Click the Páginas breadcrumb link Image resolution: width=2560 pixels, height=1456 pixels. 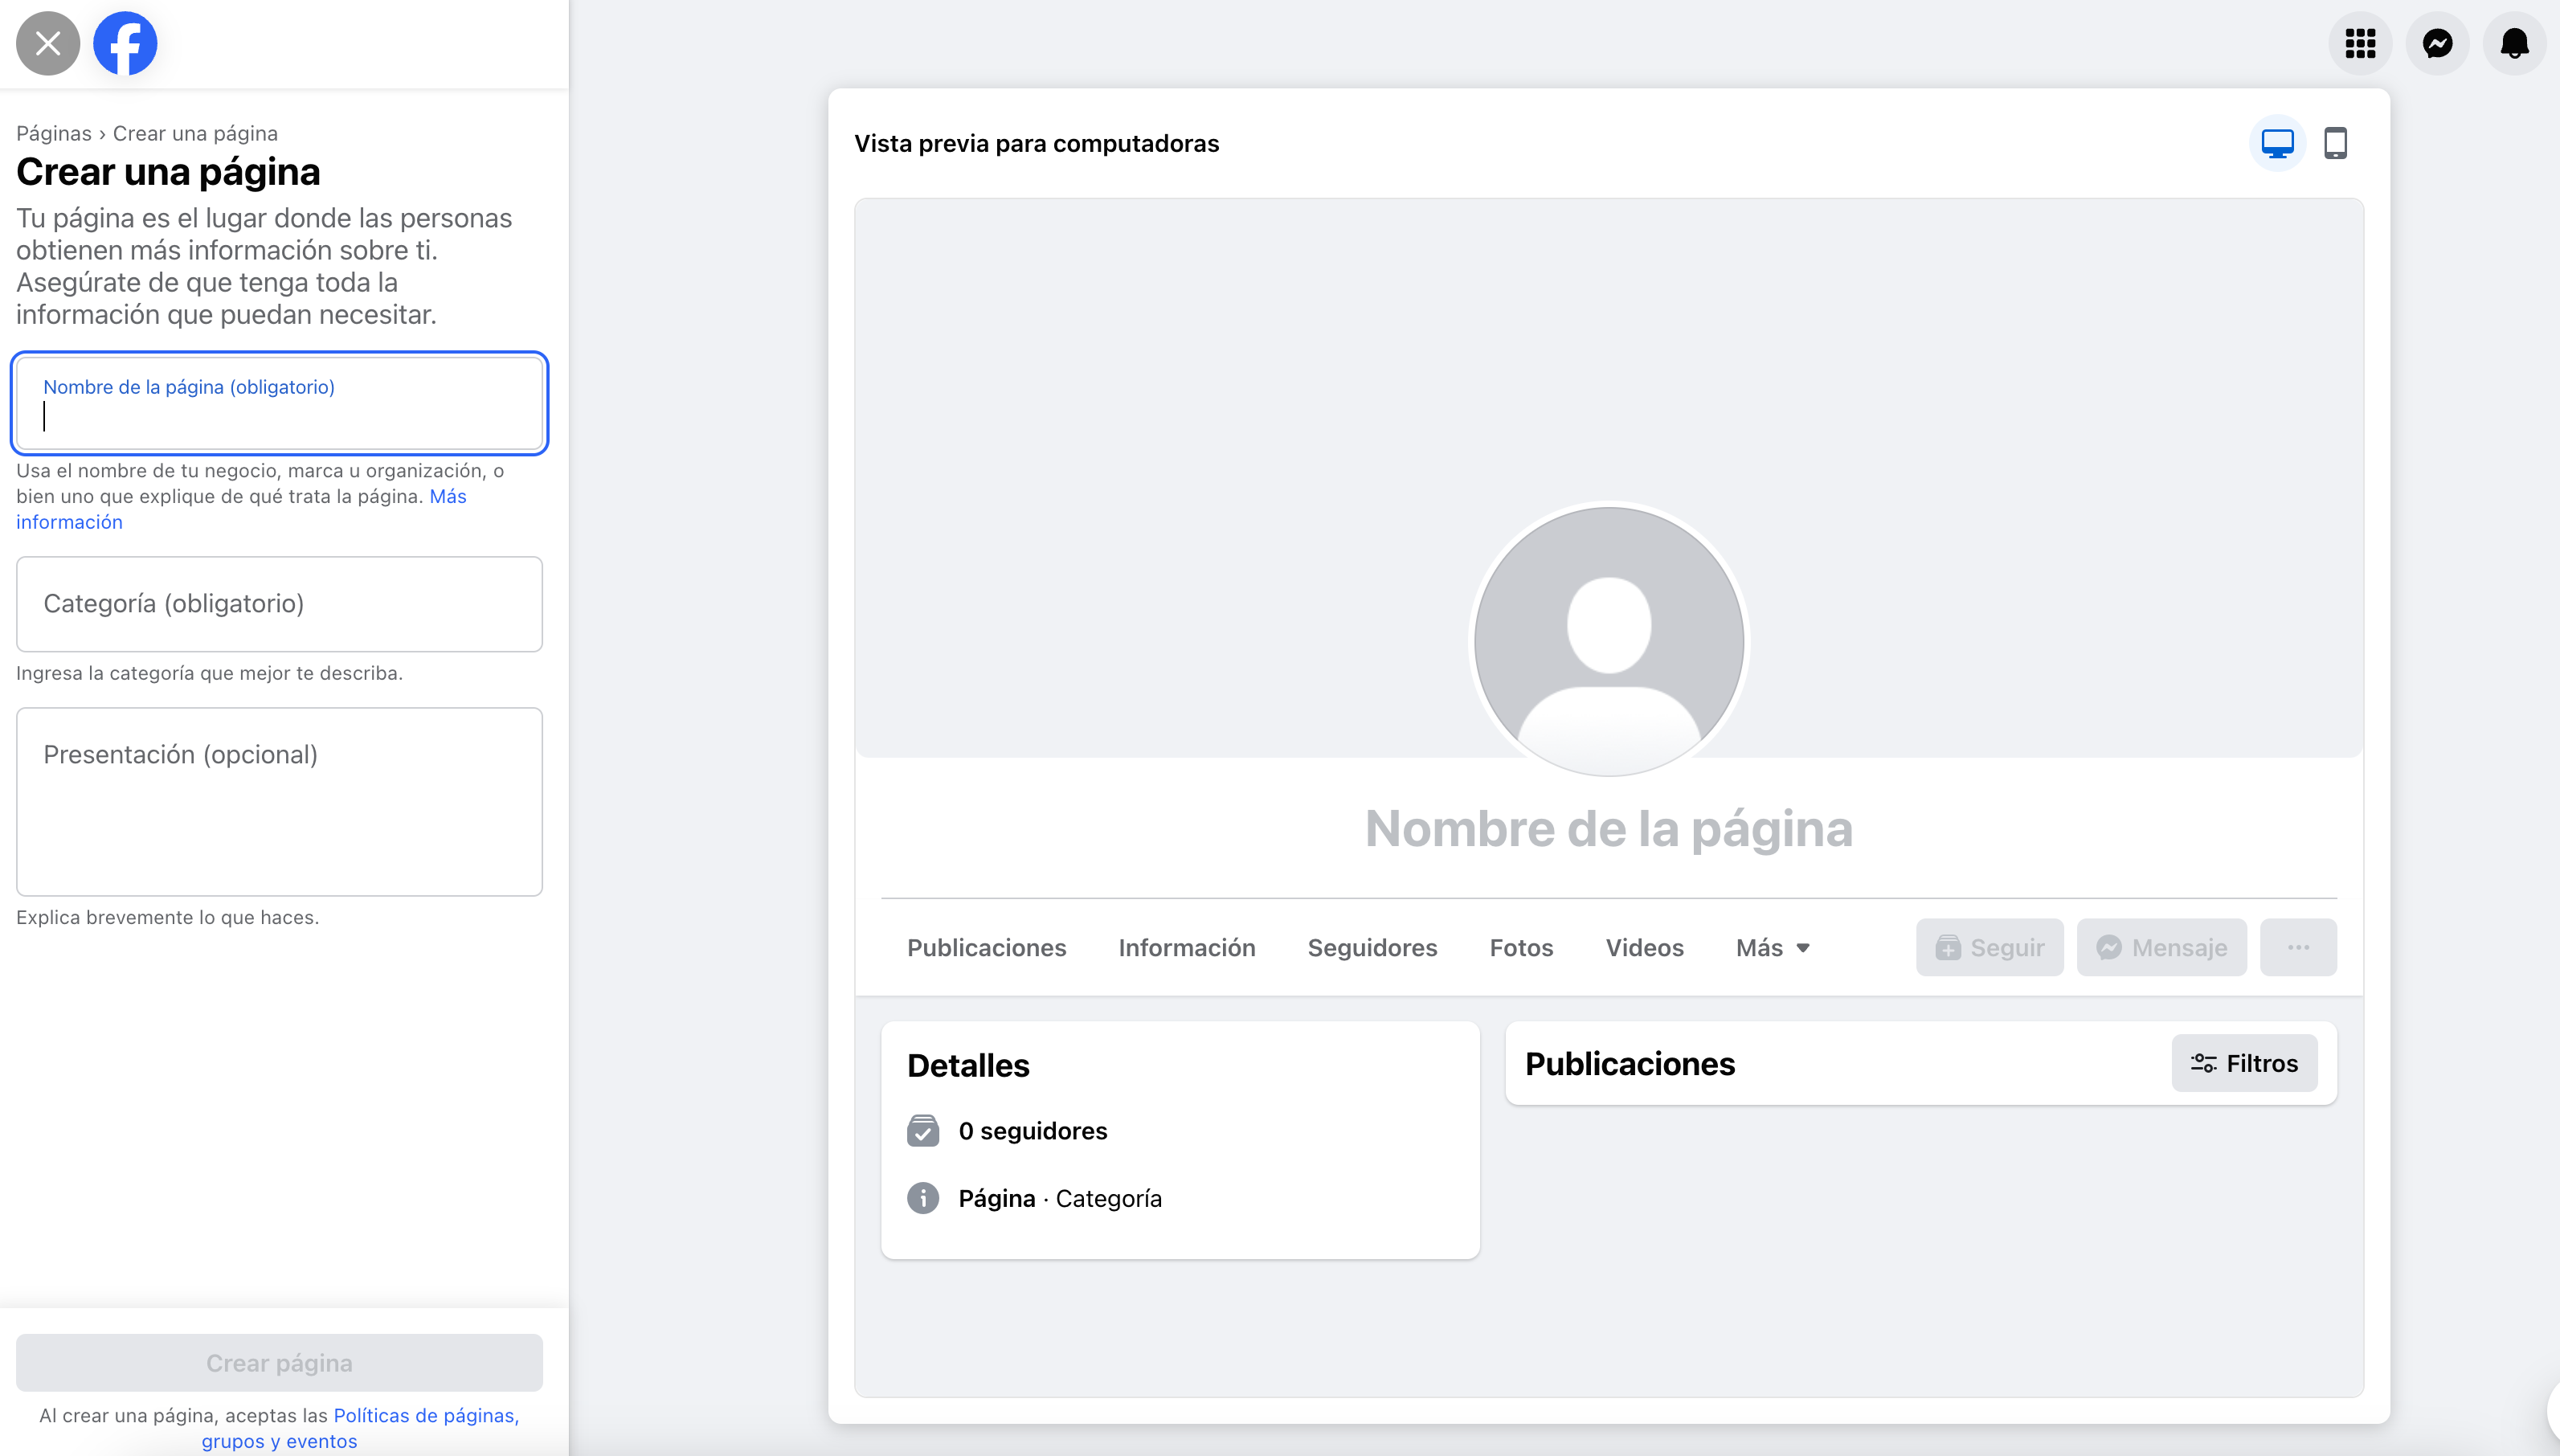click(x=53, y=134)
